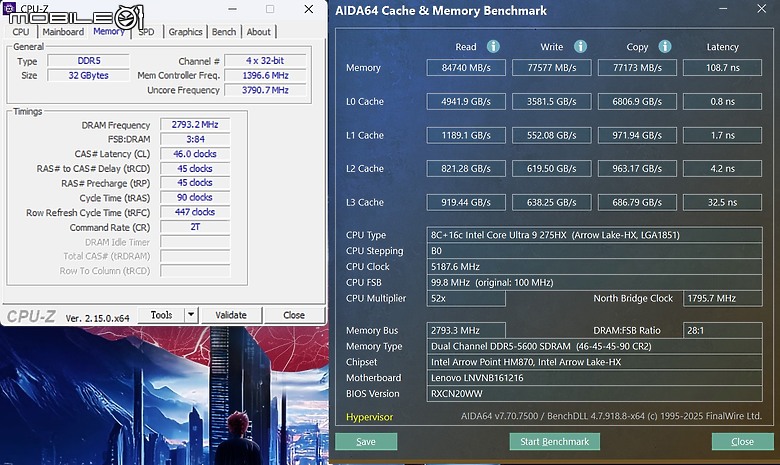The image size is (780, 465).
Task: Click the Tools button in CPU-Z
Action: [x=161, y=315]
